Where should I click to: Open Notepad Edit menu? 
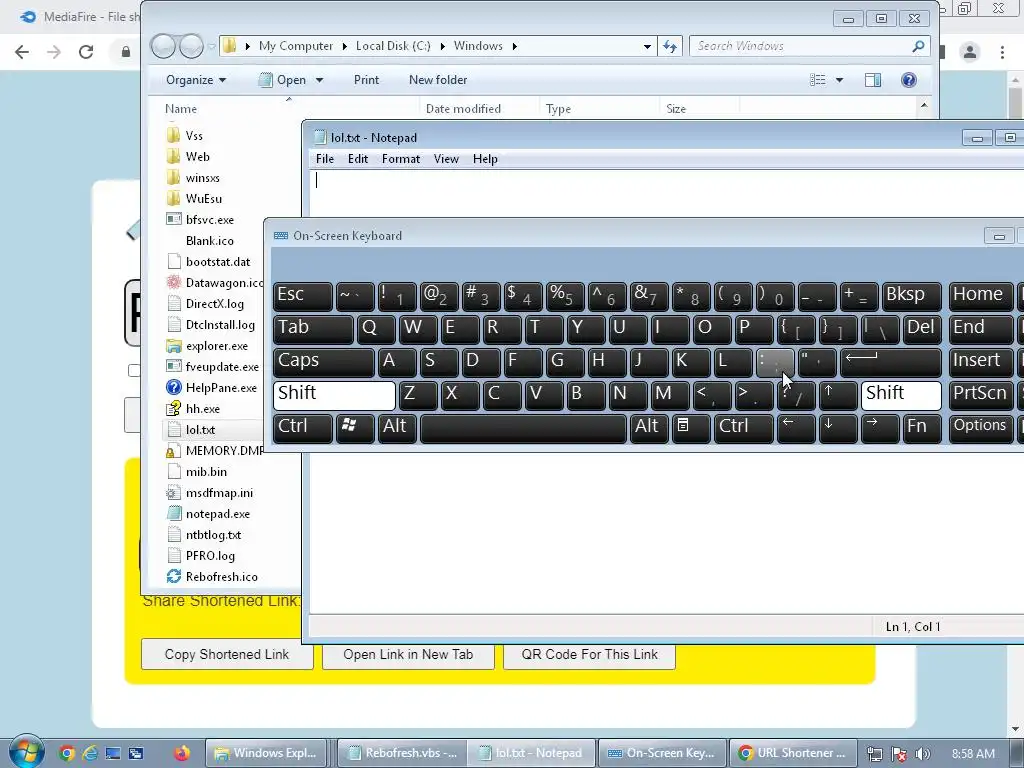[x=358, y=159]
